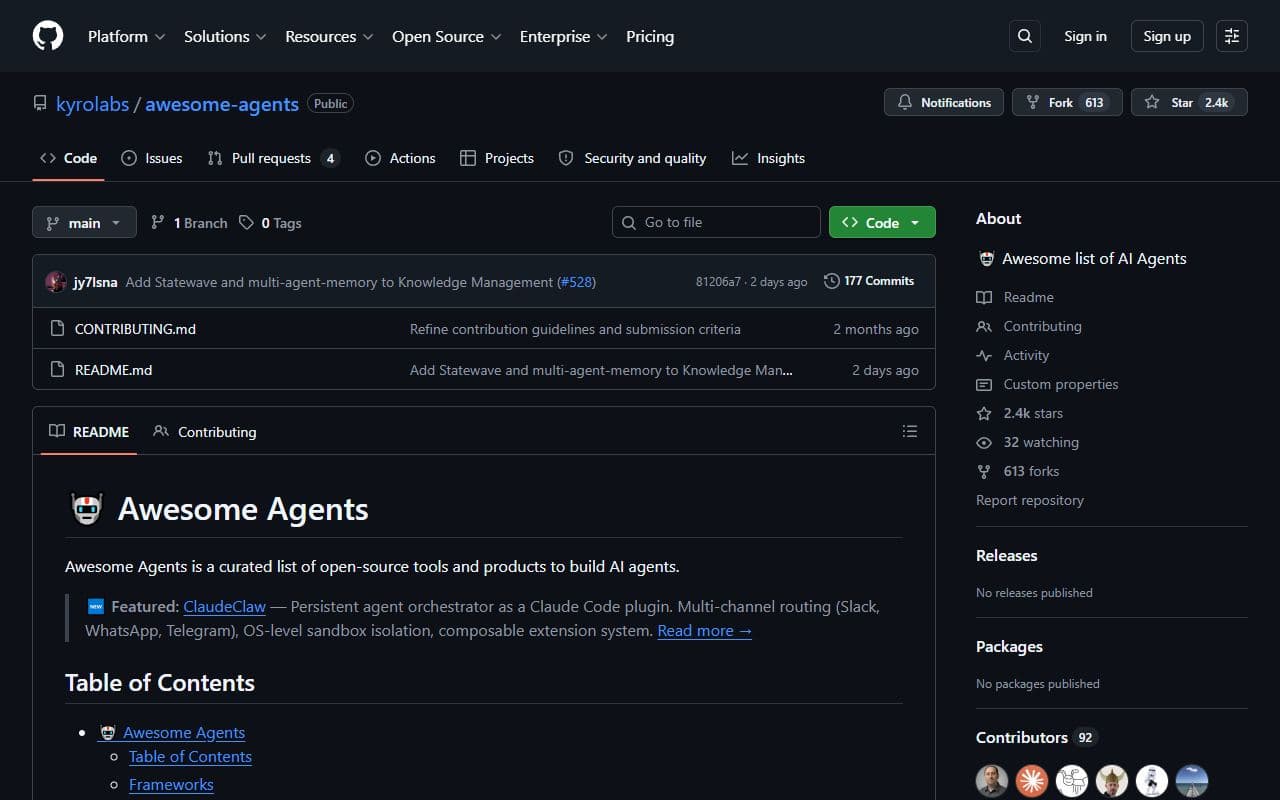Open the main branch selector dropdown
The height and width of the screenshot is (800, 1280).
[84, 223]
